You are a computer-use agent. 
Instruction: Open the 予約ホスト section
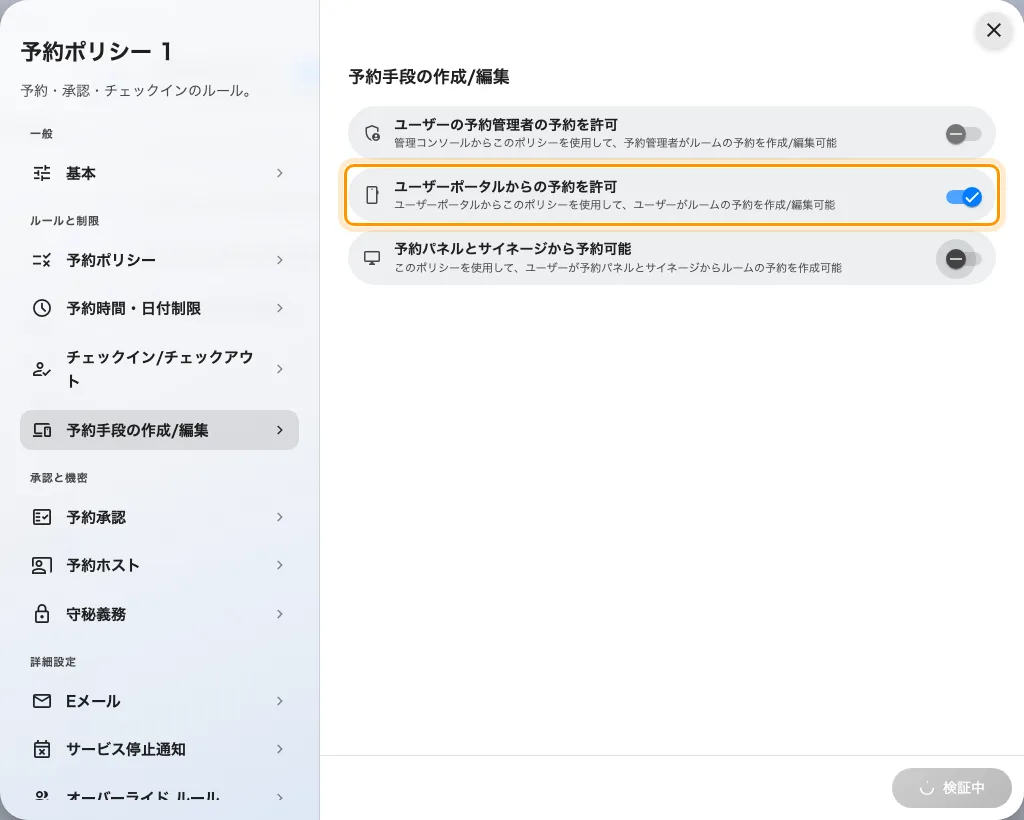tap(159, 565)
